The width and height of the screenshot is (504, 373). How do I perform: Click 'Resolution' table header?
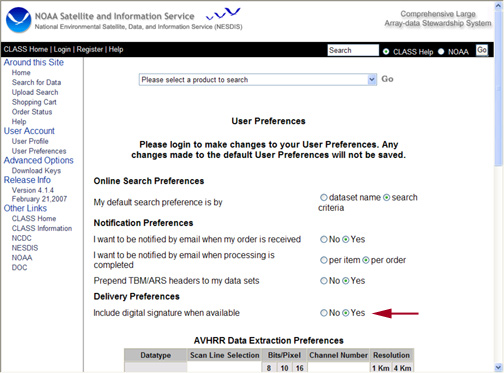coord(391,355)
